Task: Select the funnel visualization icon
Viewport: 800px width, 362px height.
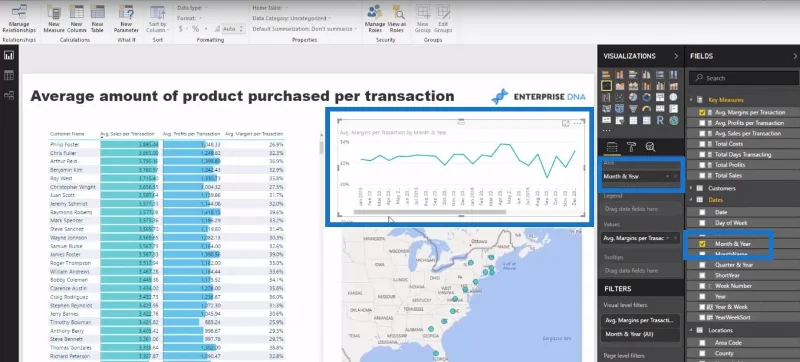Action: [x=633, y=108]
